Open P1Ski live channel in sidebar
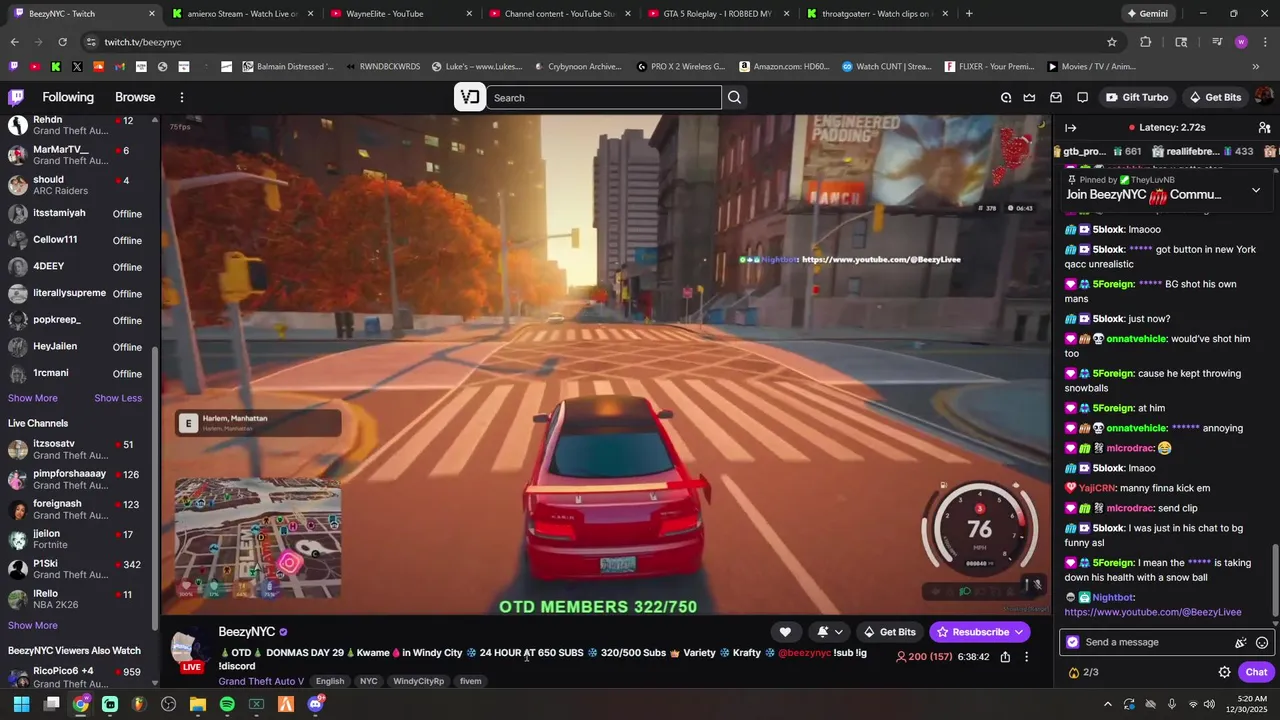Image resolution: width=1280 pixels, height=720 pixels. [80, 569]
